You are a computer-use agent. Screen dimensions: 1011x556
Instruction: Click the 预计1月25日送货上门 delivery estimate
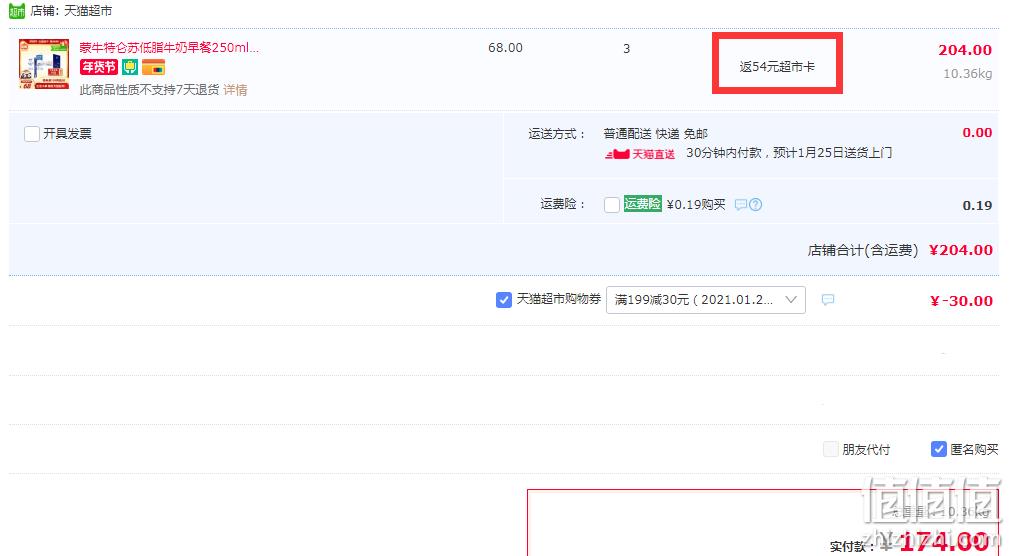[832, 153]
